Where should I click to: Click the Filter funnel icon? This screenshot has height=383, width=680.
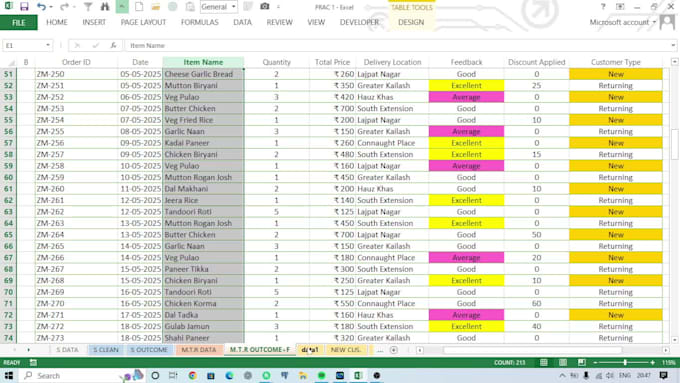click(x=88, y=7)
